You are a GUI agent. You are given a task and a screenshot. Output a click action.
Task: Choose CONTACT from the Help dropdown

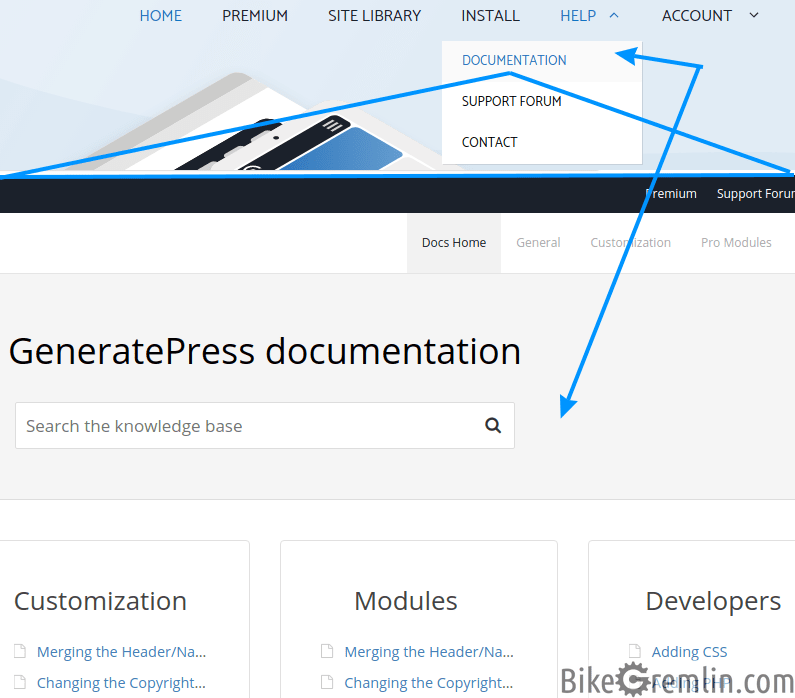(x=489, y=142)
